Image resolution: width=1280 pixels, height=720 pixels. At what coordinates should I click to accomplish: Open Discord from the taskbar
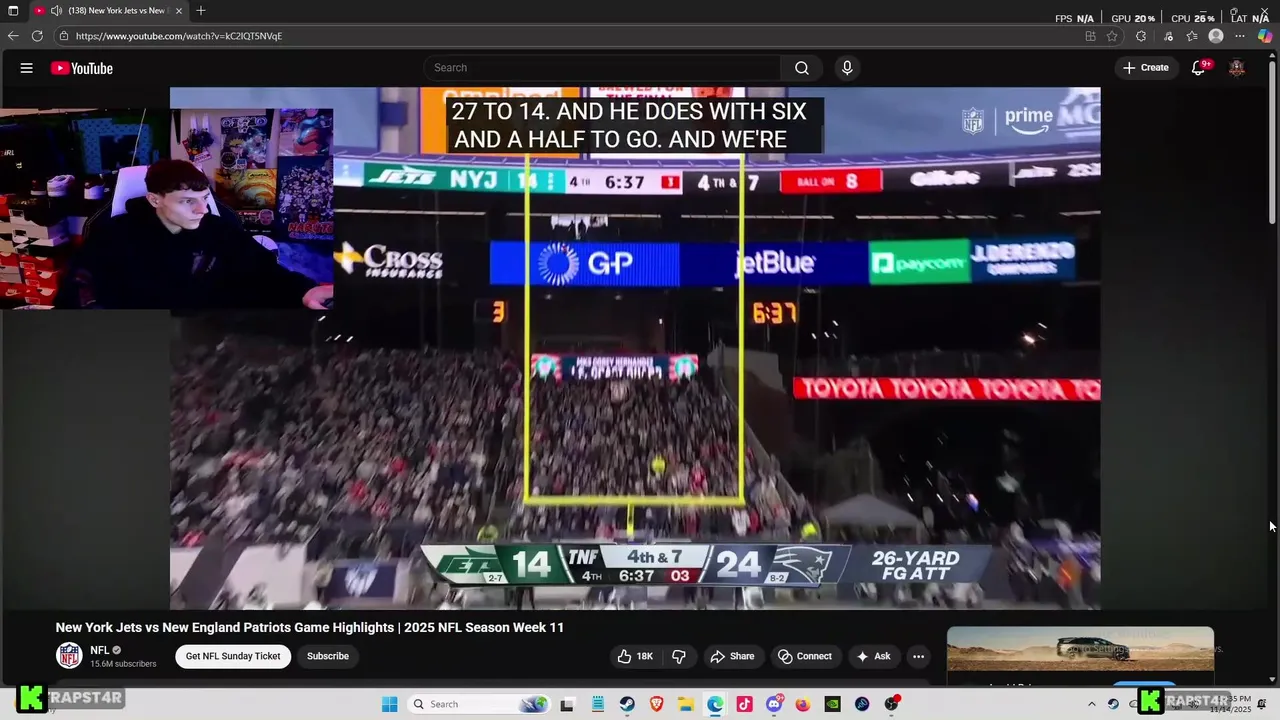coord(774,704)
